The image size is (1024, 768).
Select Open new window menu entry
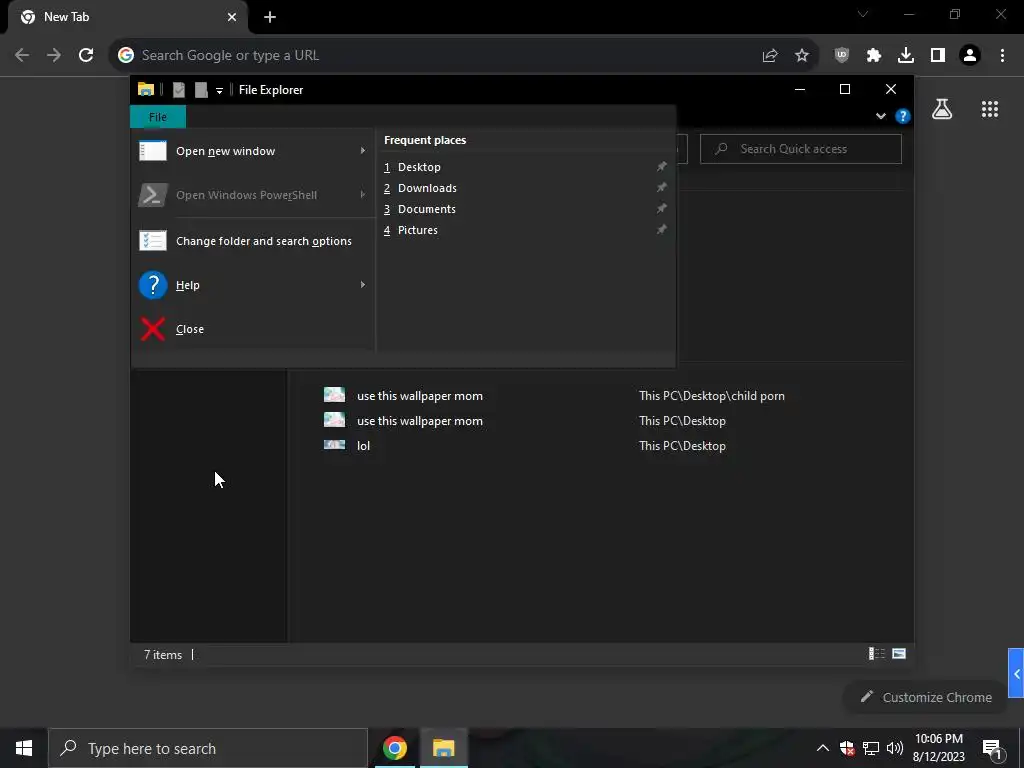[x=253, y=151]
